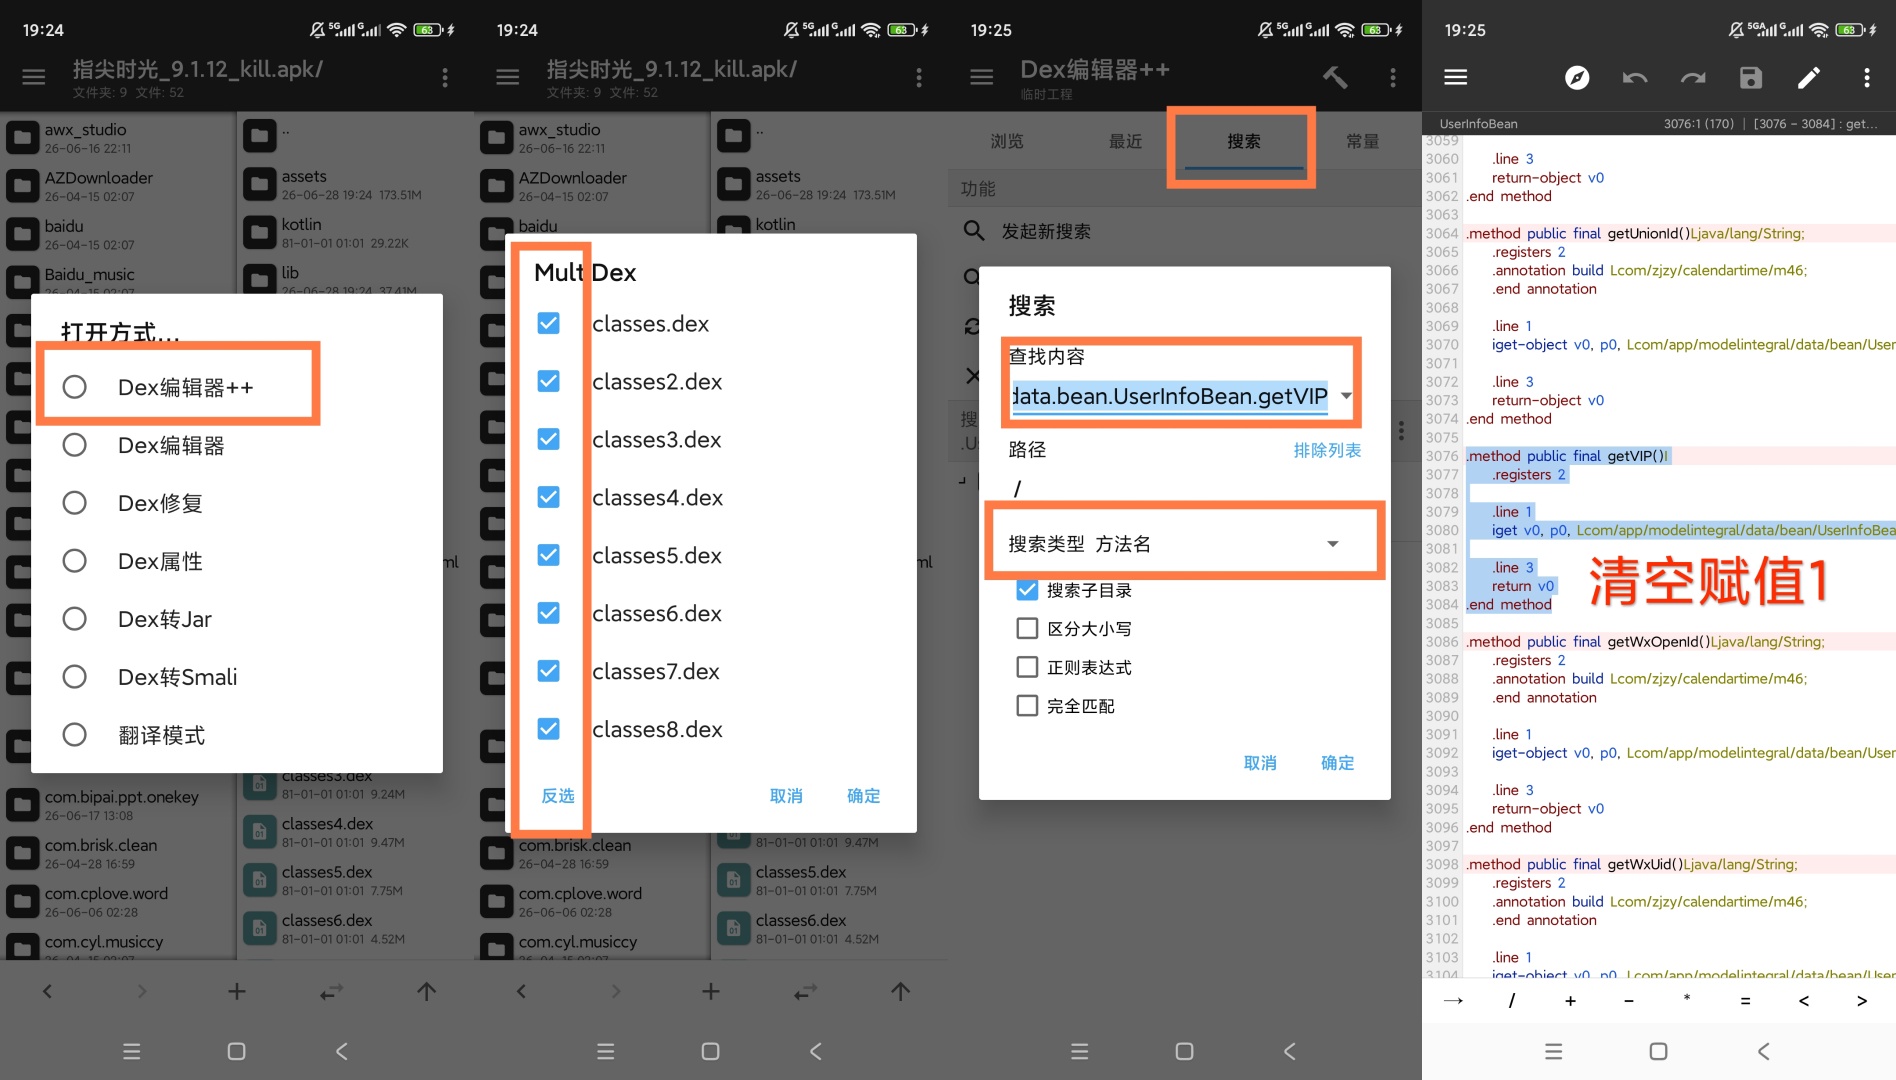
Task: Tap the / symbol in the editor shortcut bar
Action: (1512, 1000)
